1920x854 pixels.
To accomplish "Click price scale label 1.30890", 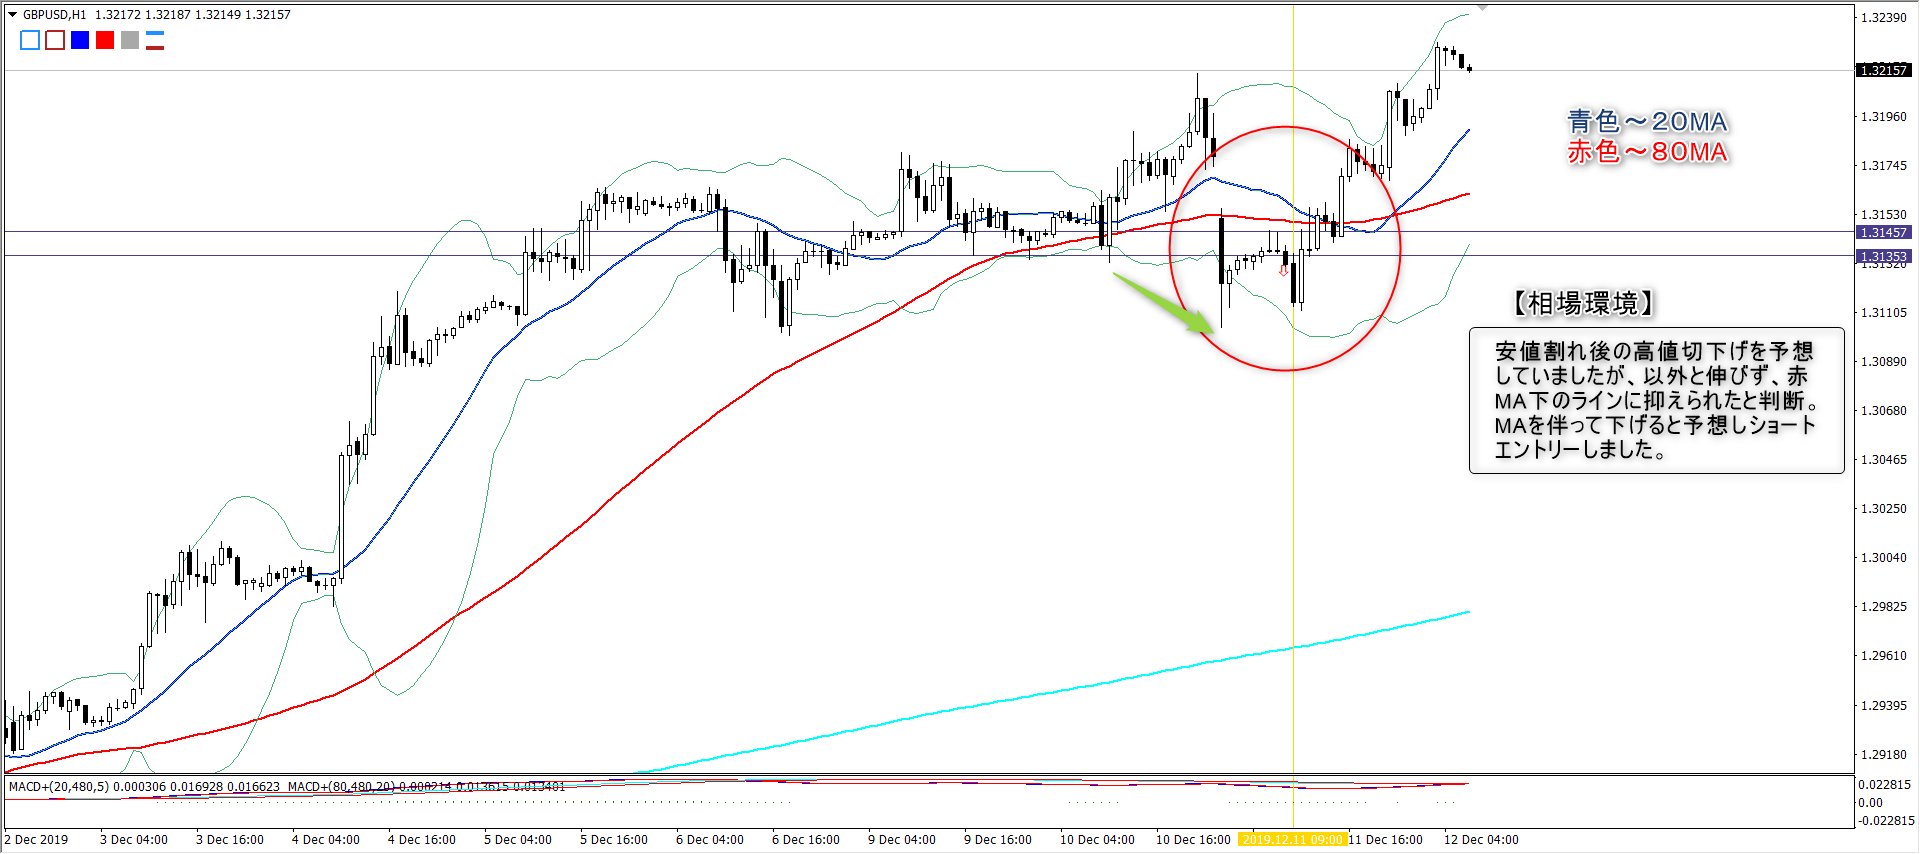I will point(1883,362).
